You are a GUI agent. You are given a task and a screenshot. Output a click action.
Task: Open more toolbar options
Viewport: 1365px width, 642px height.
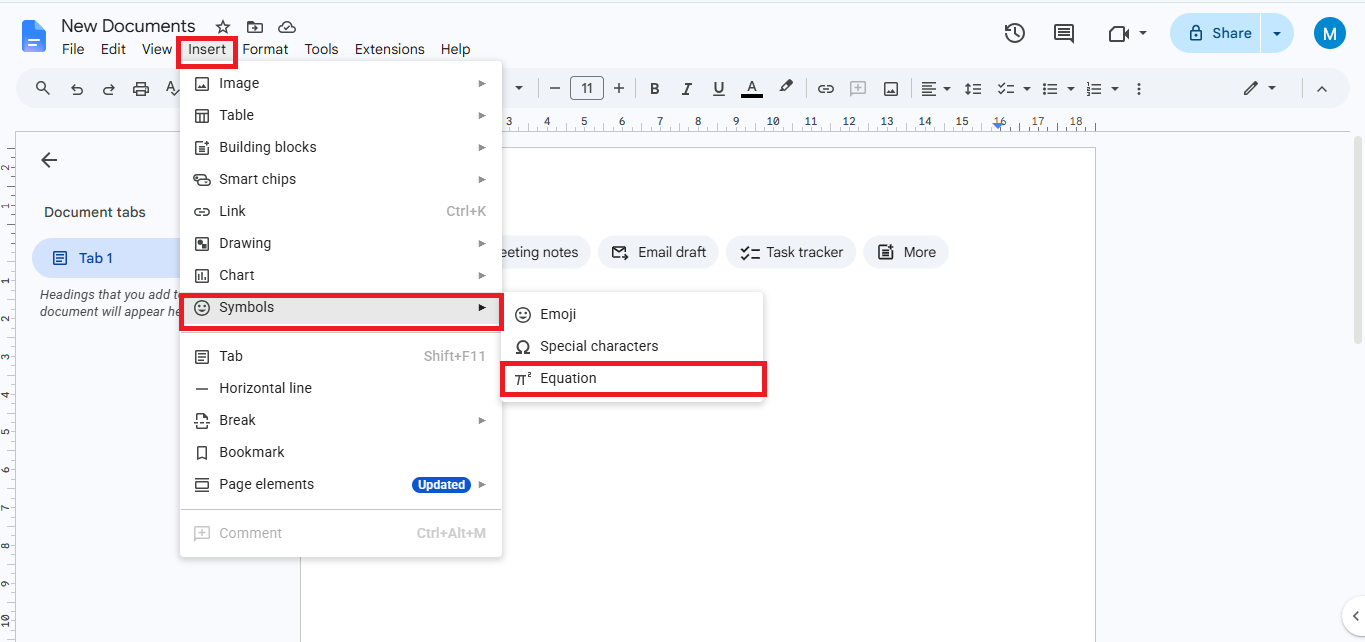click(x=1138, y=89)
